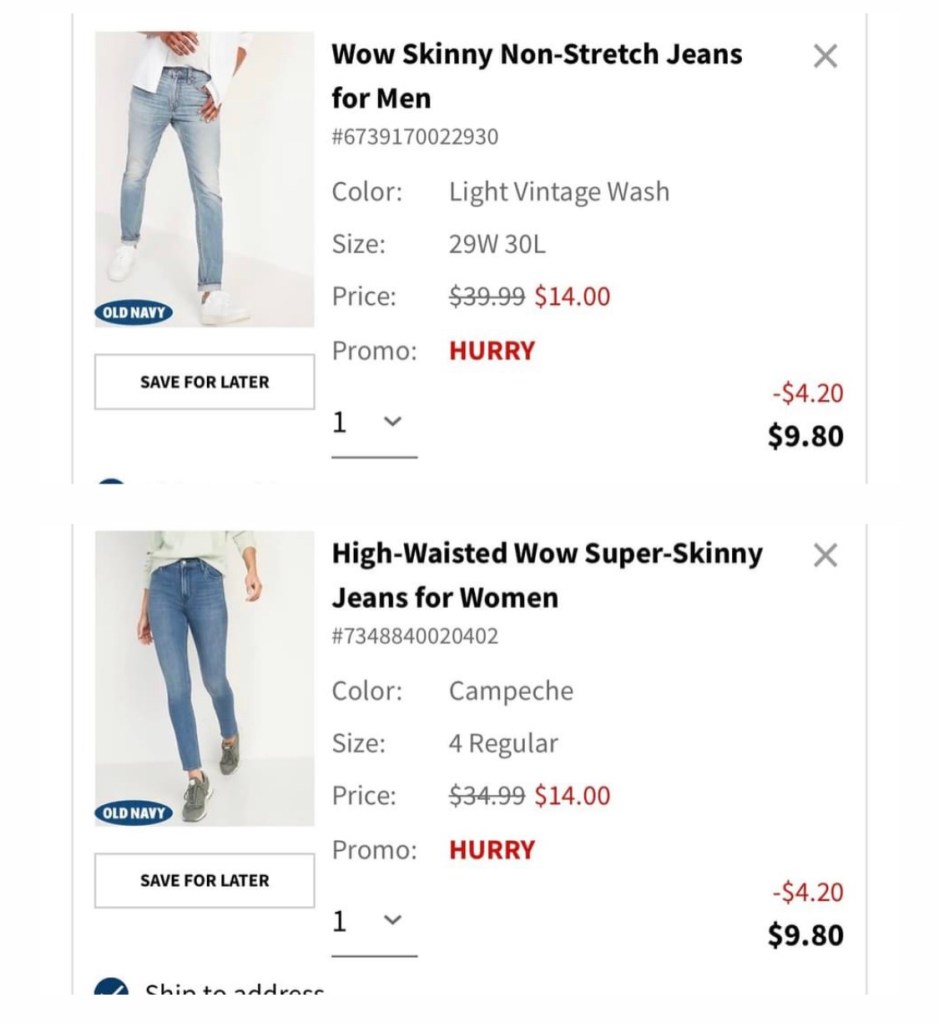Click the Light Vintage Wash color value
The width and height of the screenshot is (939, 1023).
(x=559, y=192)
